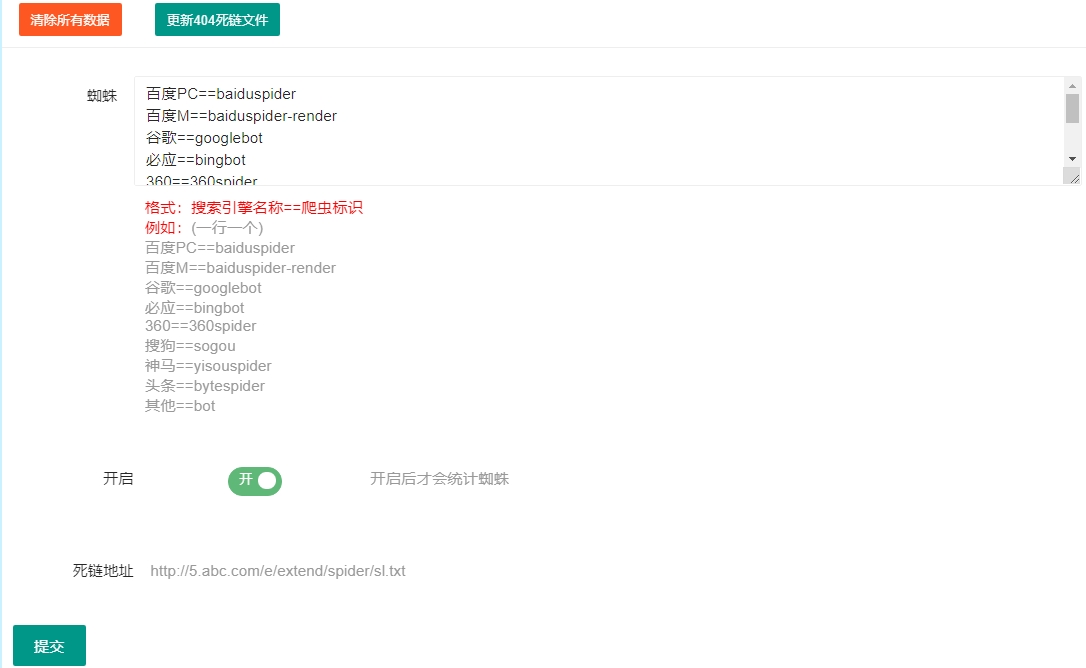Click the example line 头条==bytespider
Screen dimensions: 1086x668
[x=205, y=386]
